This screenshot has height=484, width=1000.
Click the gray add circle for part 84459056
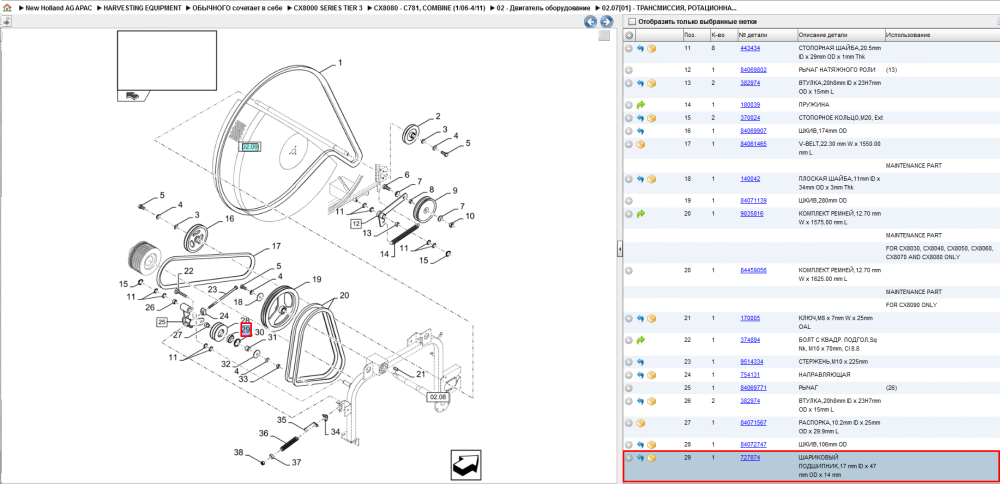[x=629, y=270]
